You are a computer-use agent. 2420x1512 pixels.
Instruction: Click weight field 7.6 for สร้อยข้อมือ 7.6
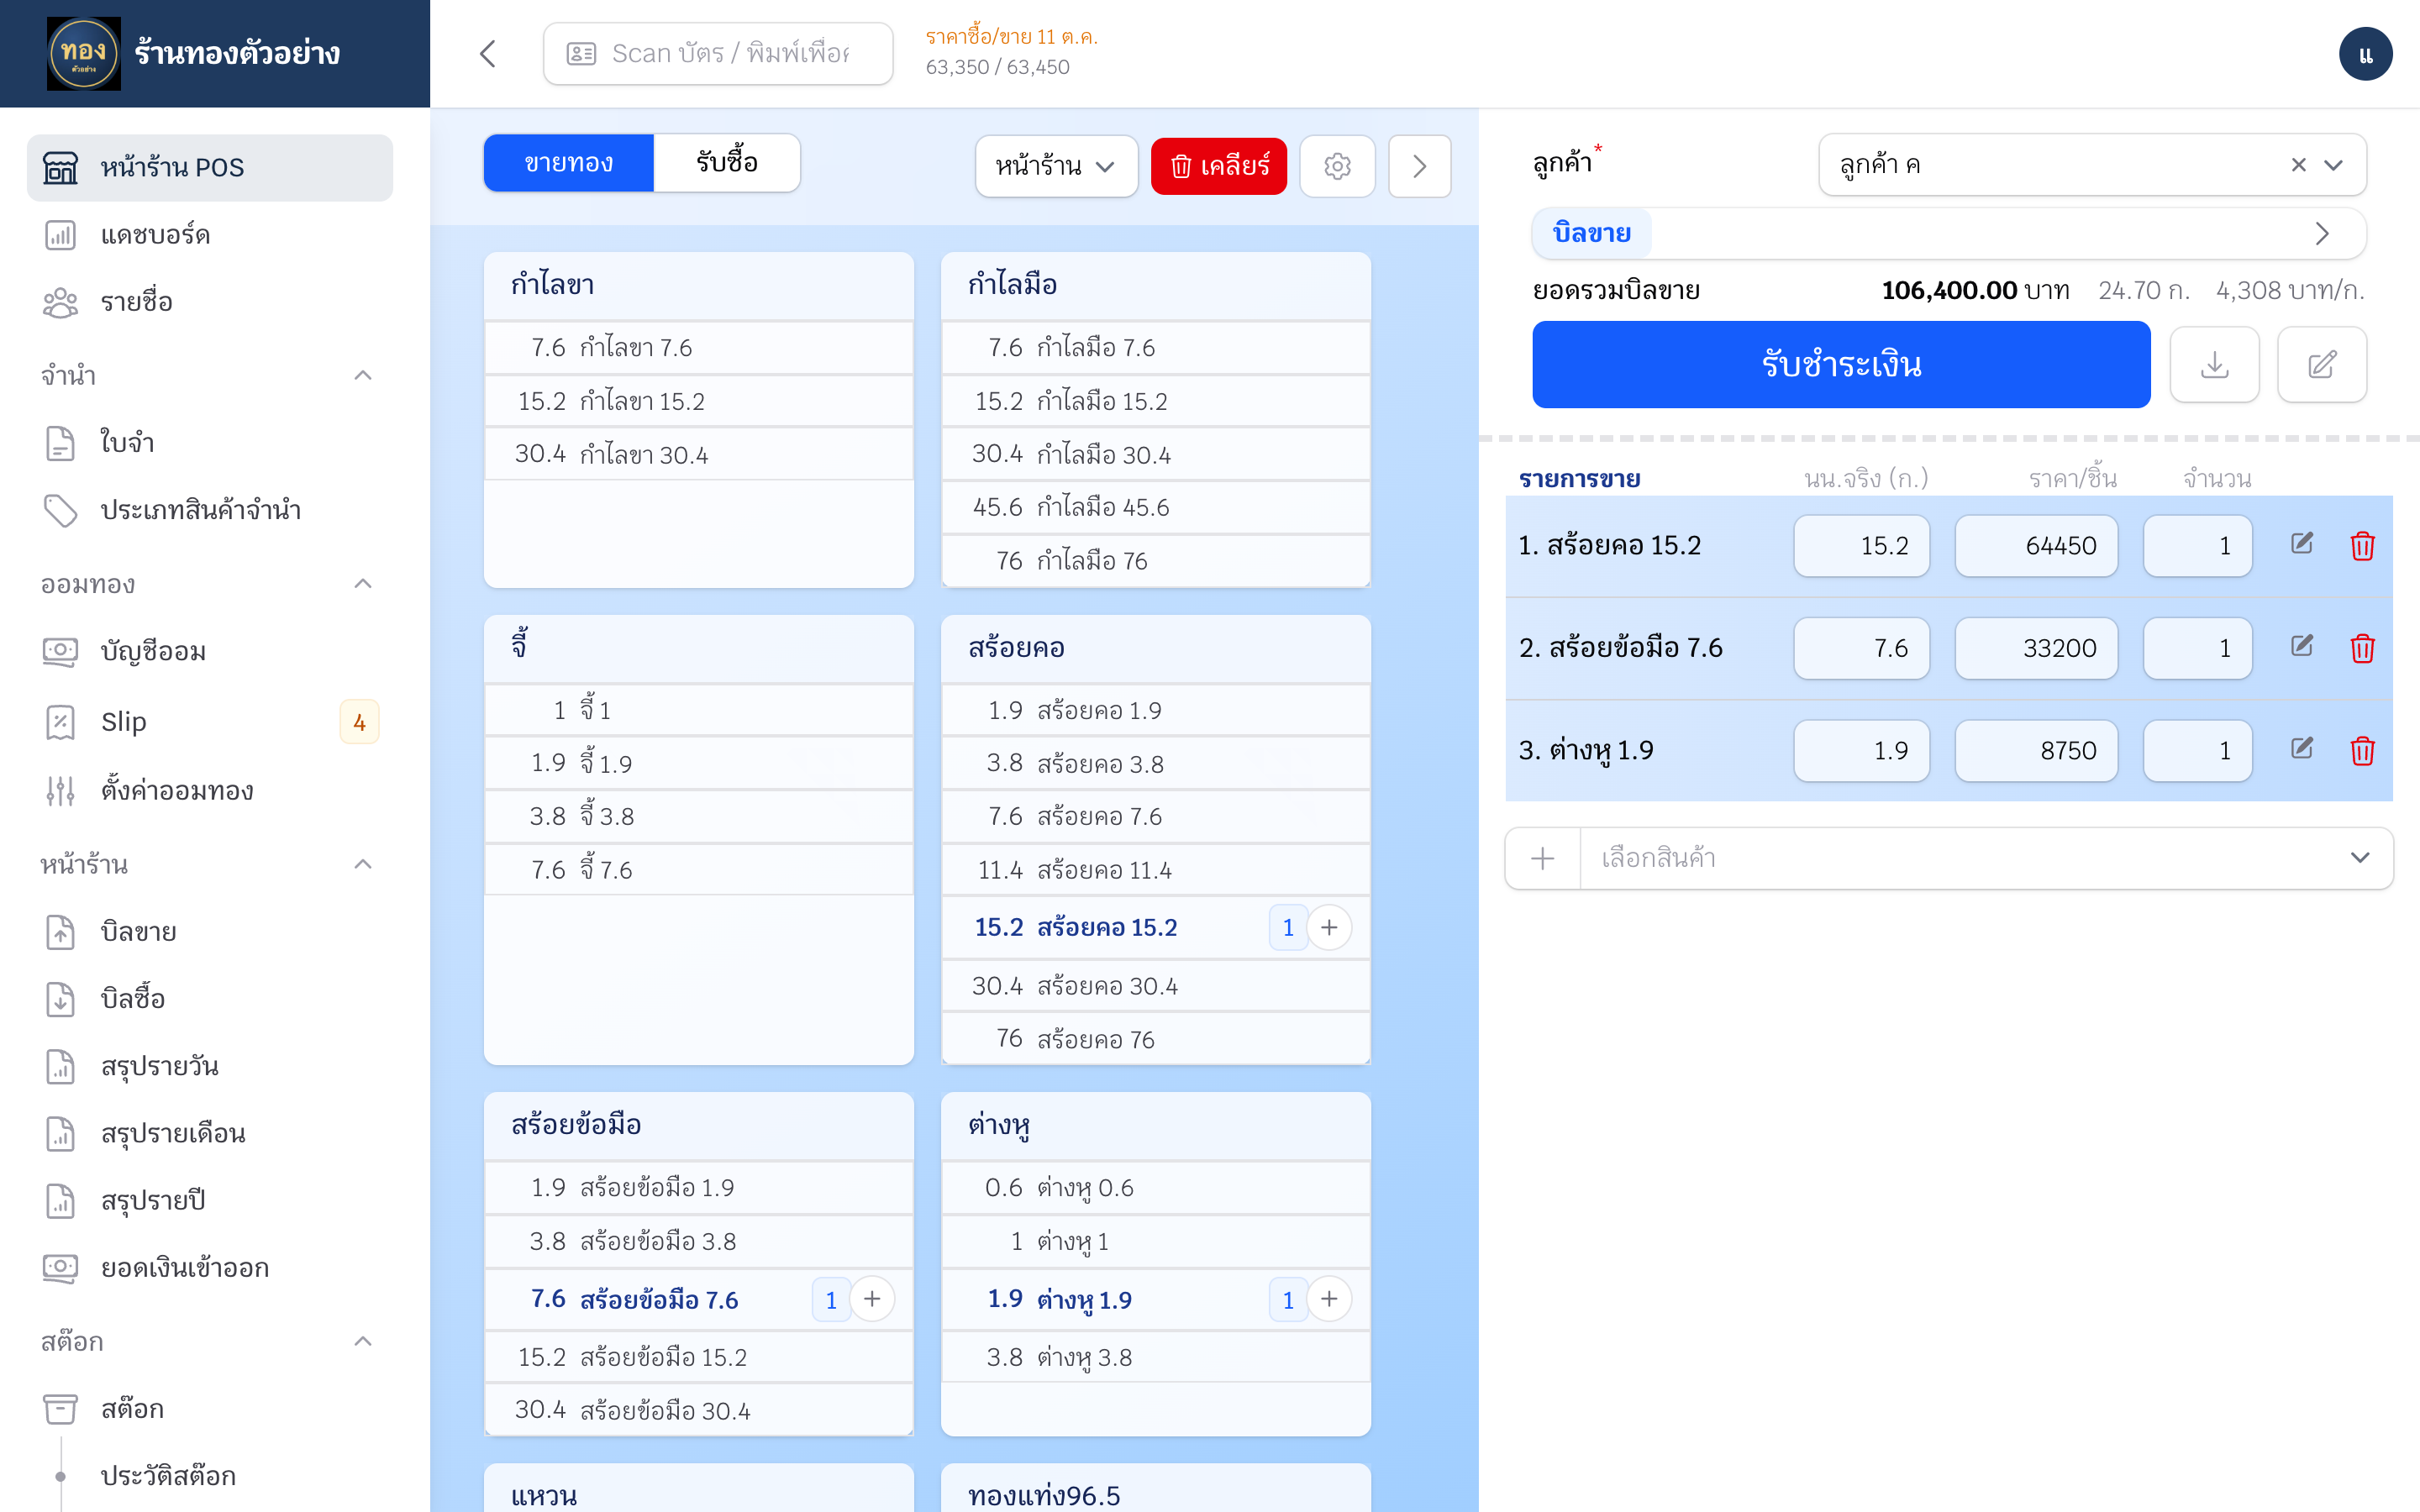(x=1861, y=648)
